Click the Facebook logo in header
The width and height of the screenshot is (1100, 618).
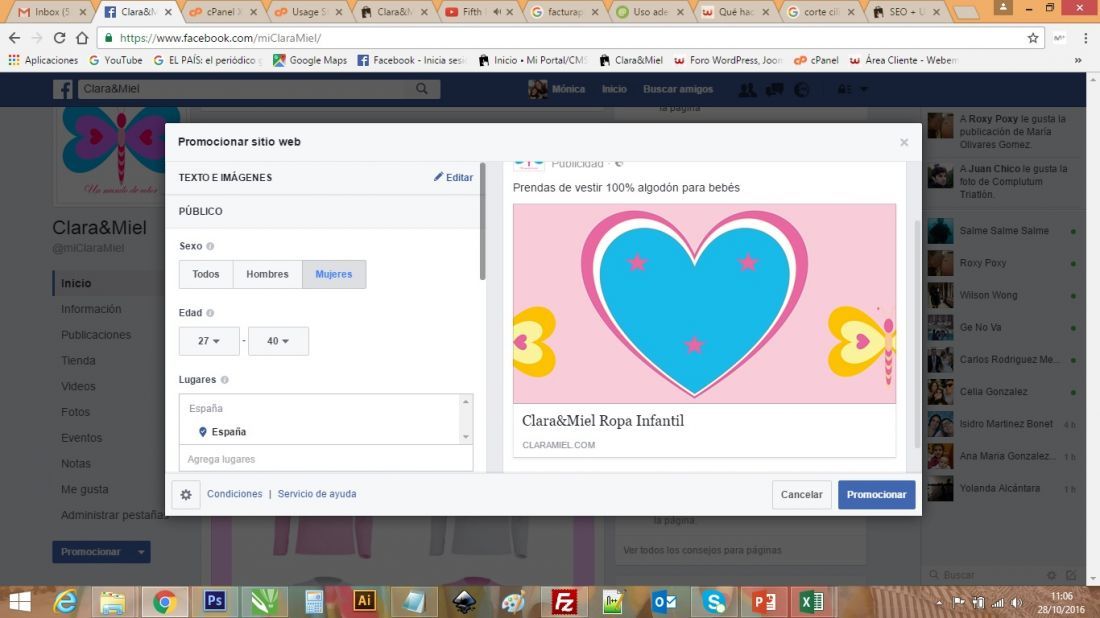click(62, 89)
